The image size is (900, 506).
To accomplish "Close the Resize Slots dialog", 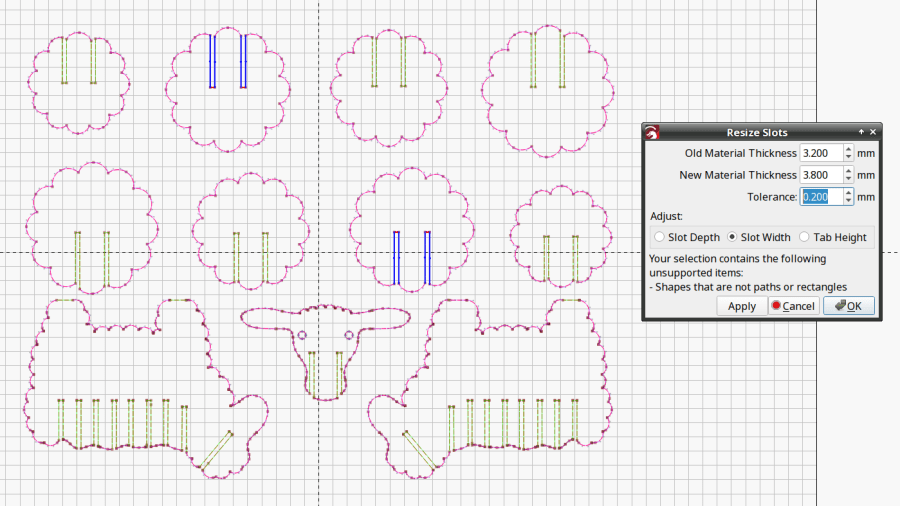I will pos(873,132).
